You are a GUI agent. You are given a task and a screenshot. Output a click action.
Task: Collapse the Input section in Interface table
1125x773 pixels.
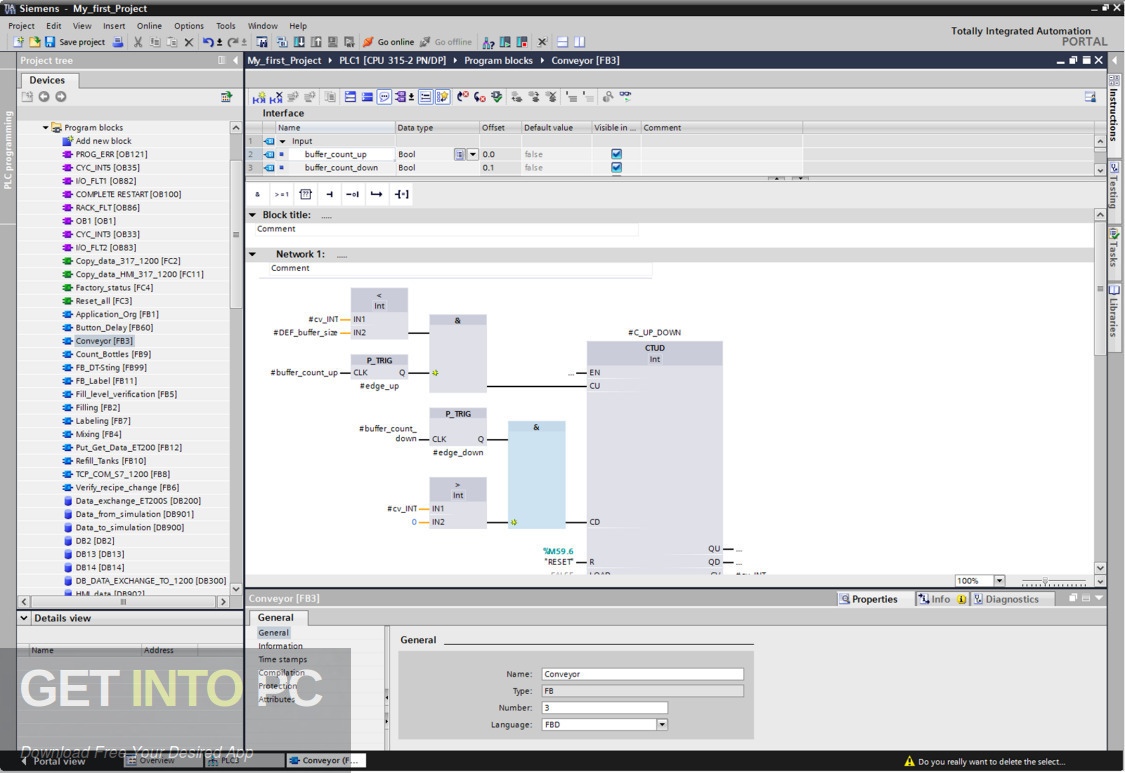pos(283,141)
